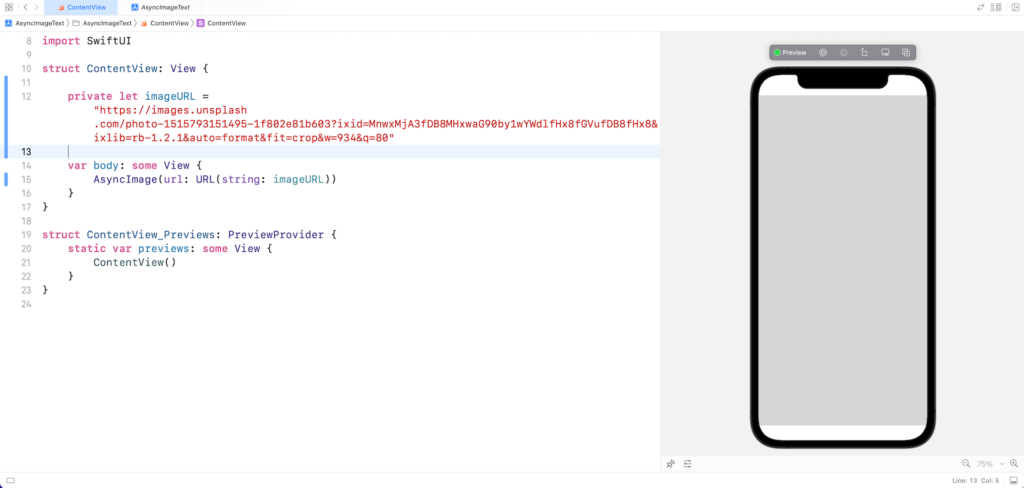
Task: Click the 'ContentView()' call line
Action: pos(135,263)
